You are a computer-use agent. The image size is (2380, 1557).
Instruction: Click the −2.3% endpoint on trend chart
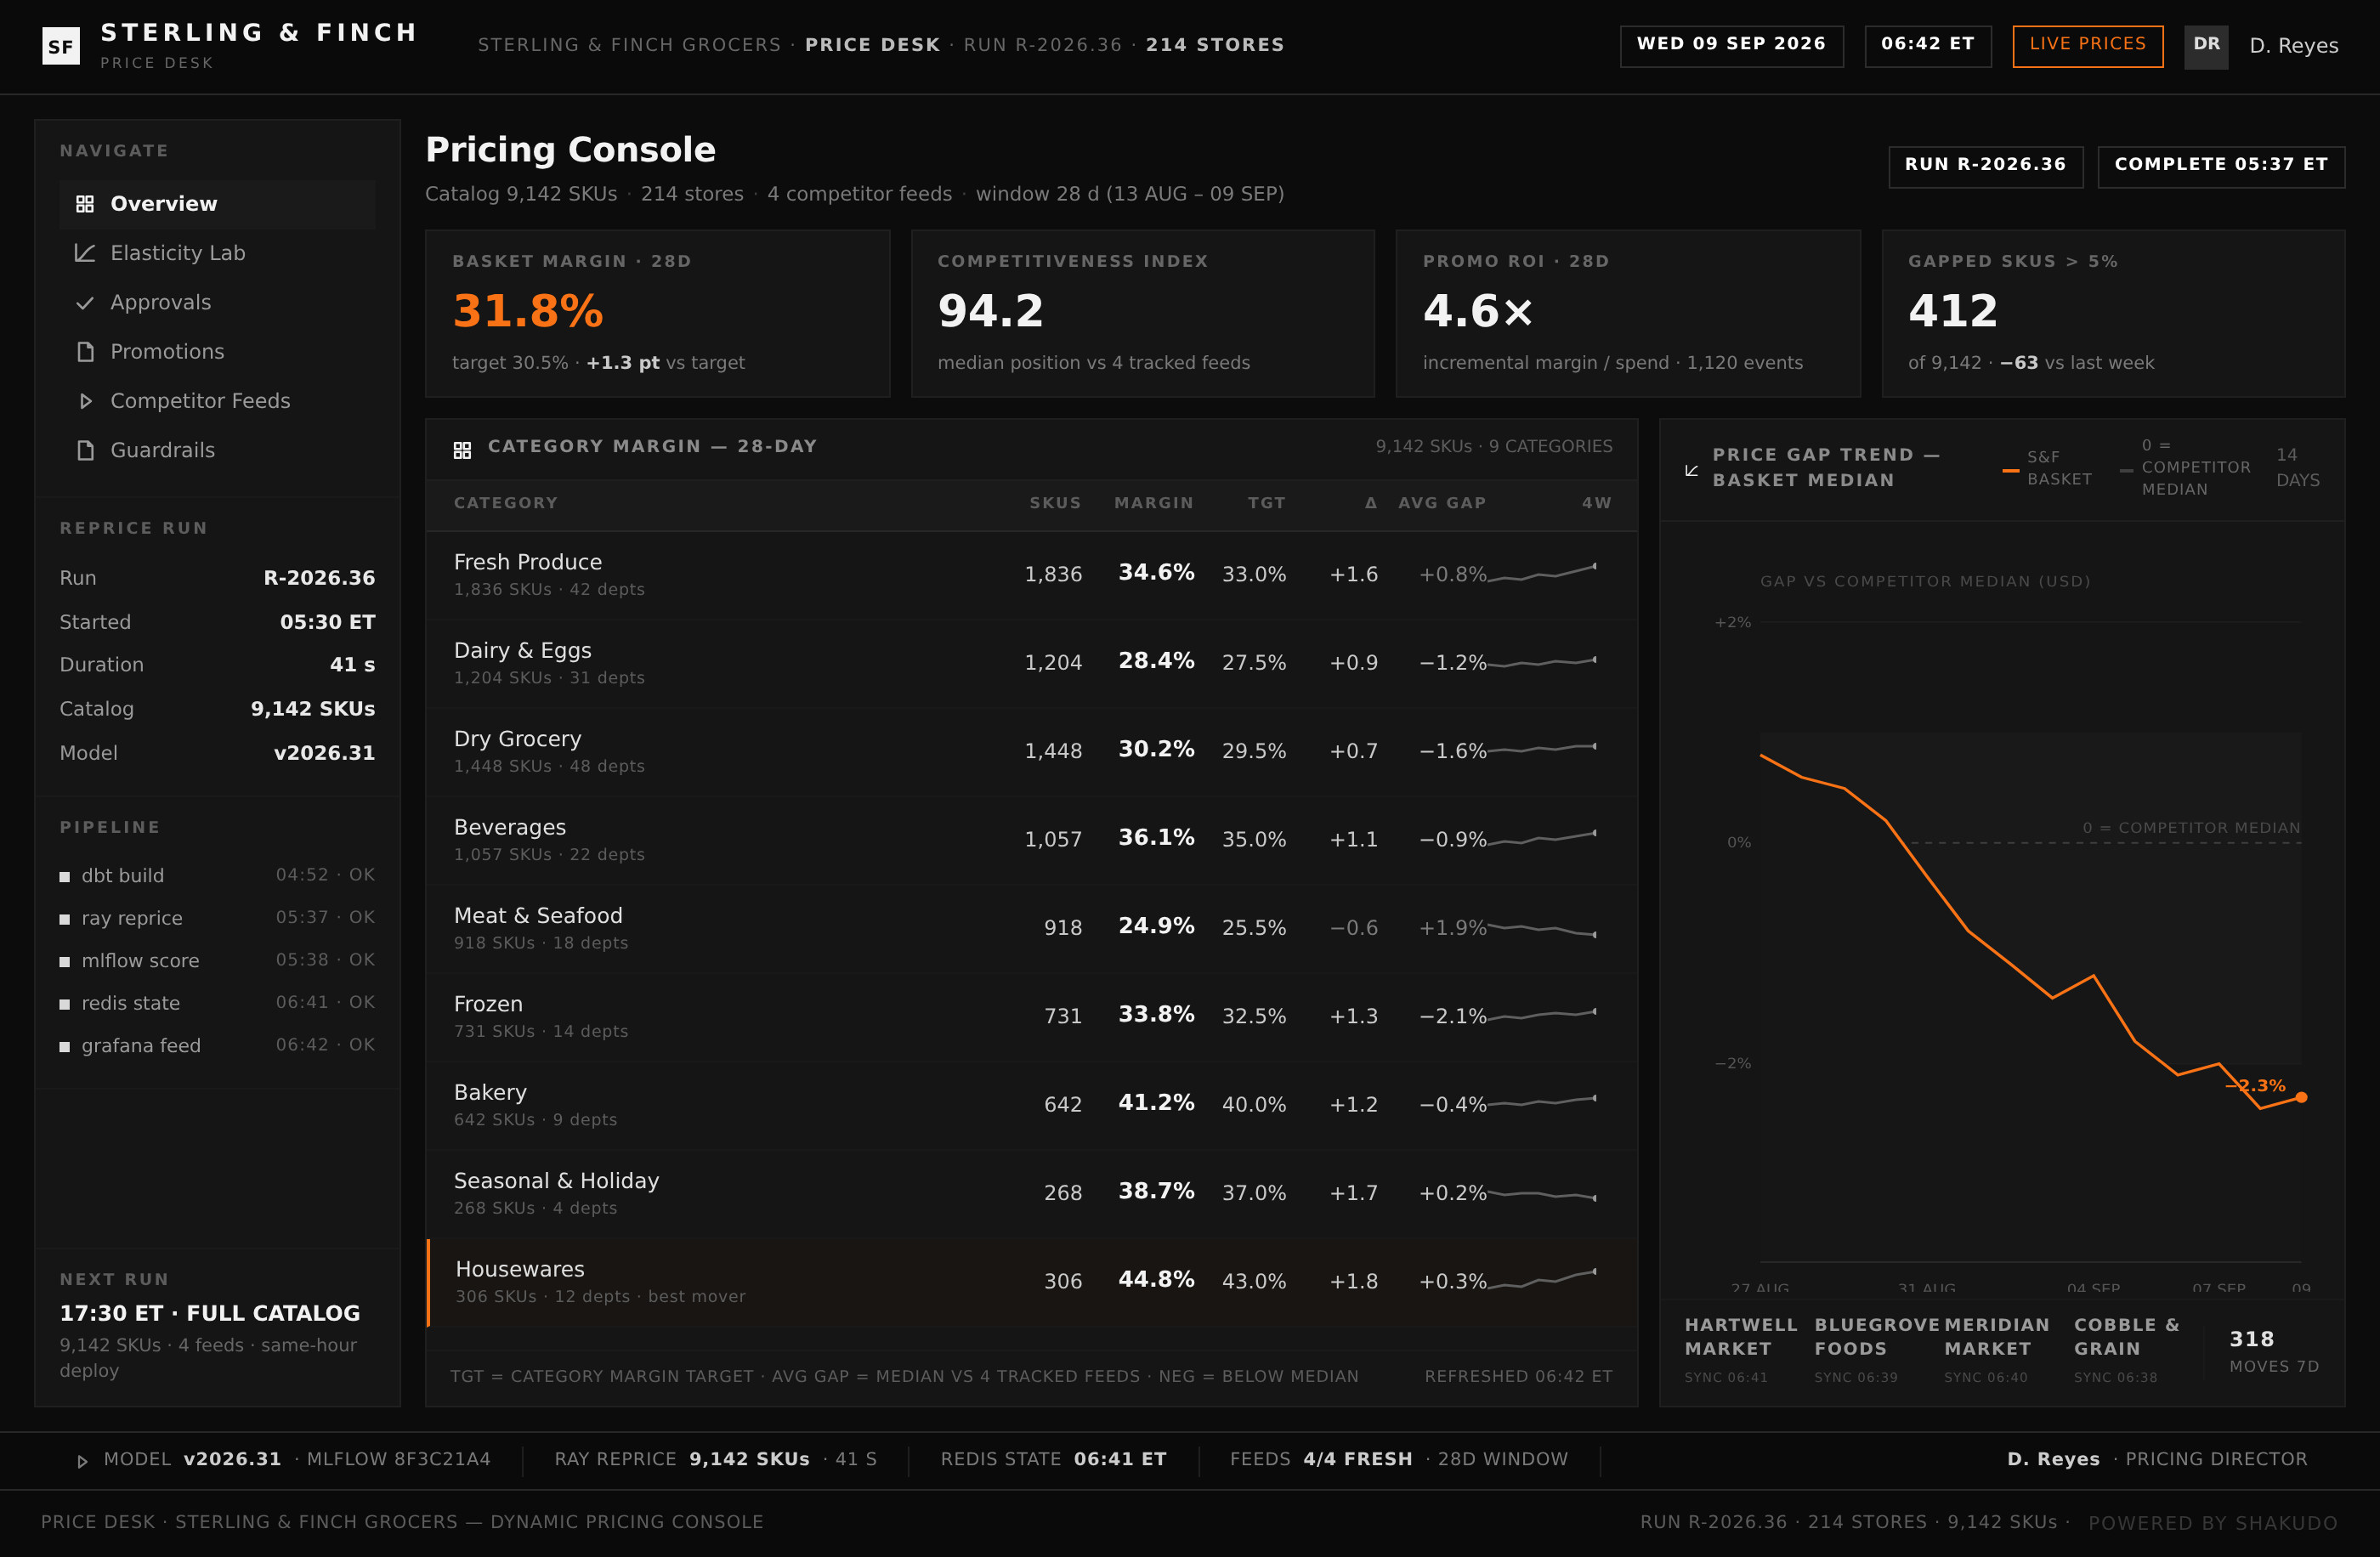click(2301, 1097)
